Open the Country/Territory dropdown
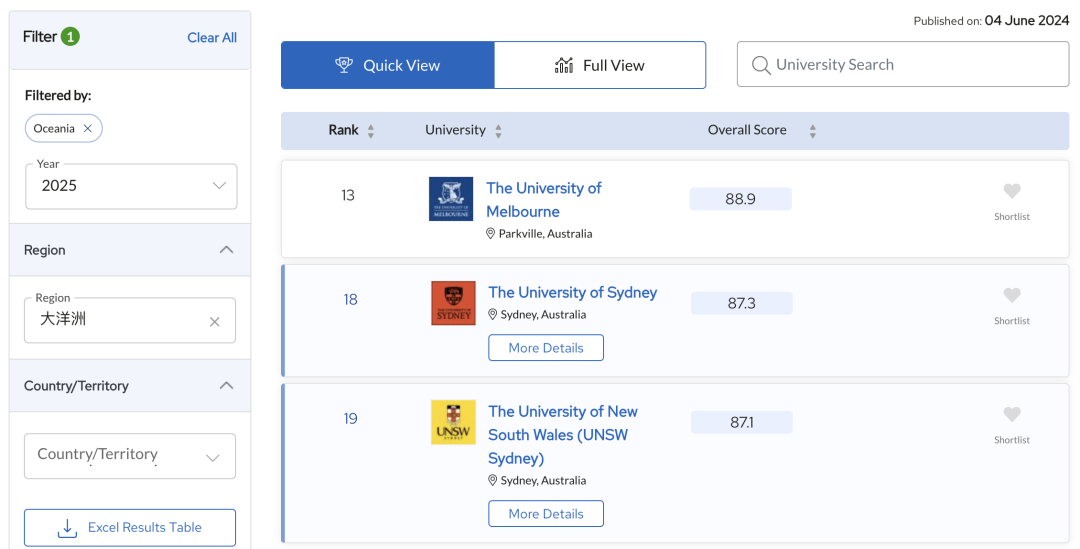This screenshot has height=549, width=1080. pyautogui.click(x=129, y=456)
